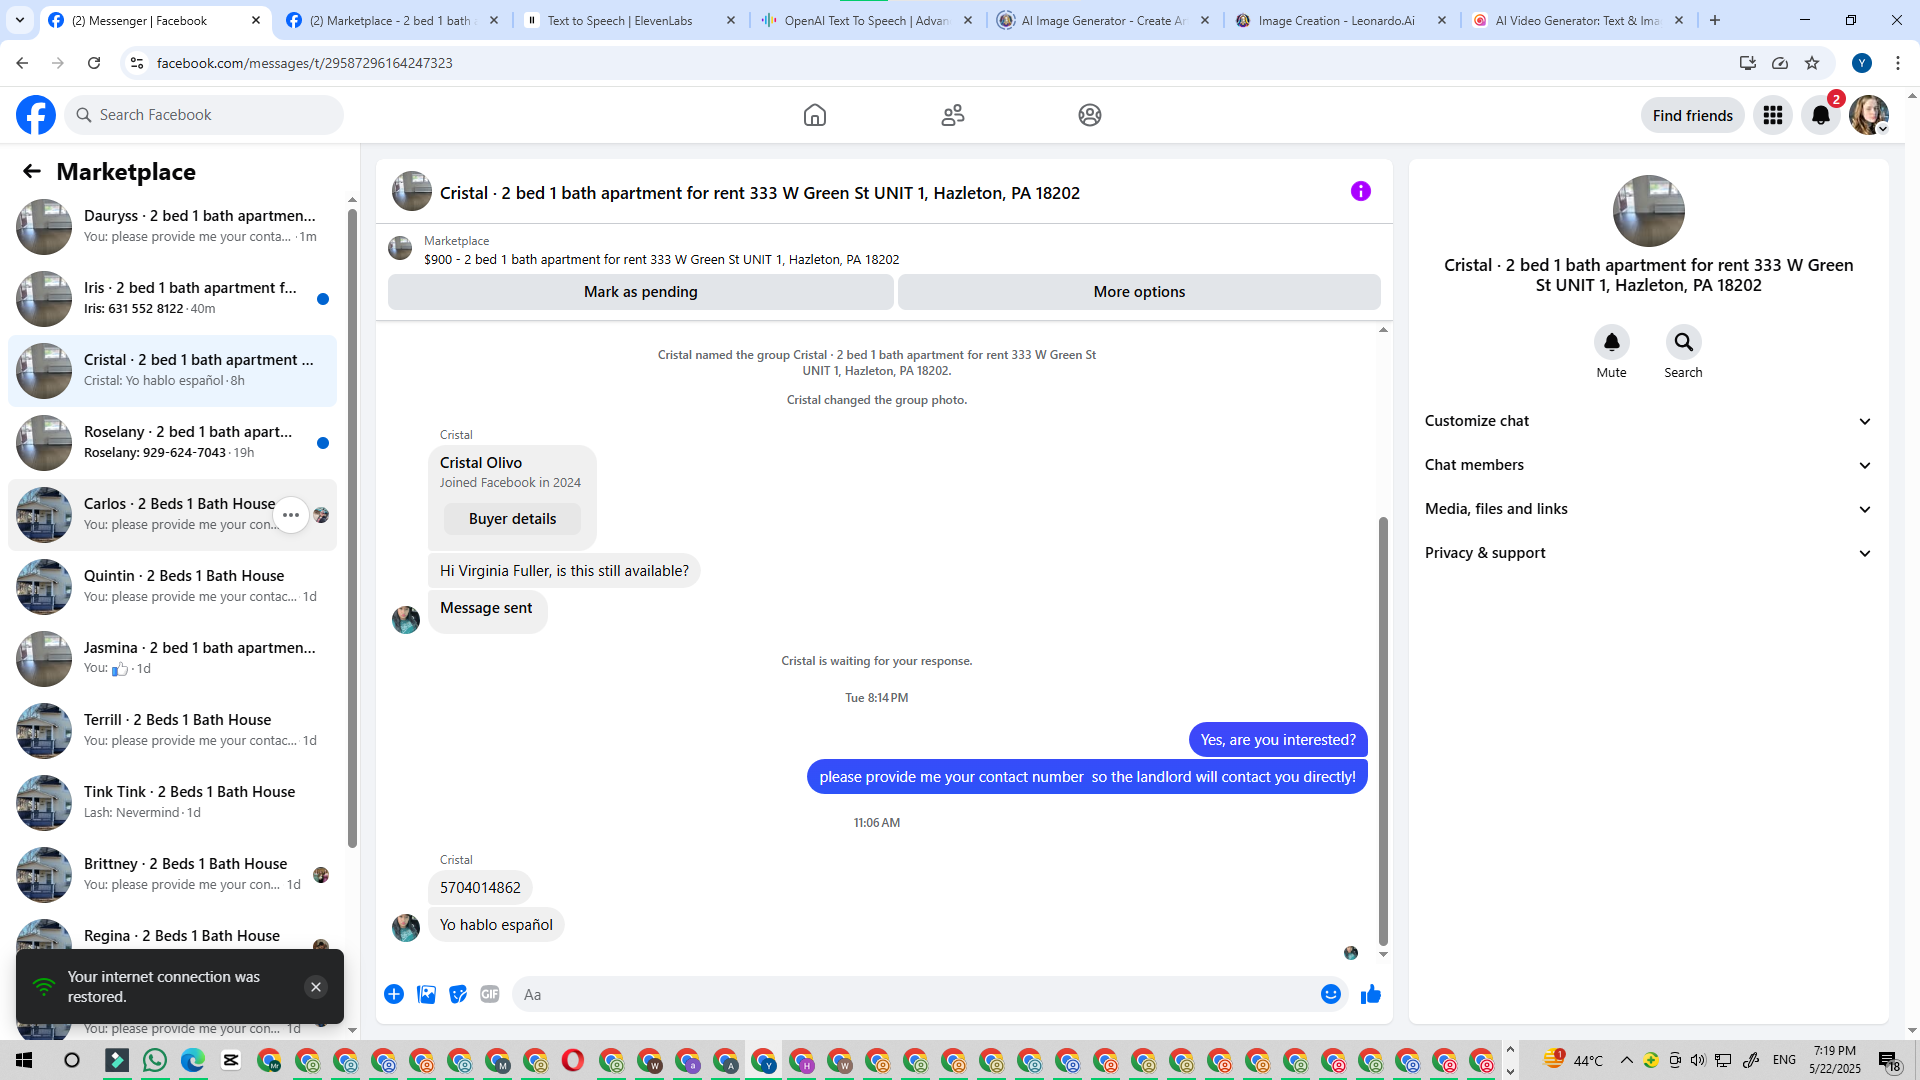1920x1080 pixels.
Task: Open the emoji picker
Action: pyautogui.click(x=1331, y=994)
